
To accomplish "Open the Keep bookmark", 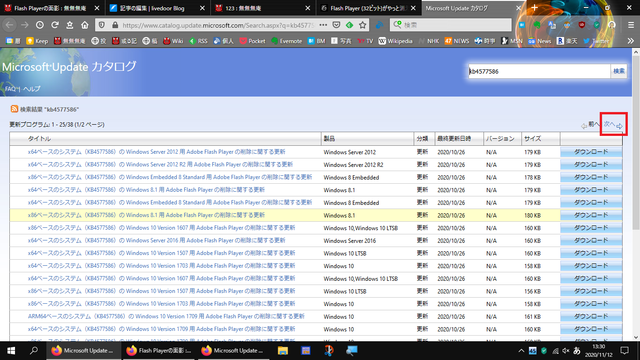I will tap(37, 41).
